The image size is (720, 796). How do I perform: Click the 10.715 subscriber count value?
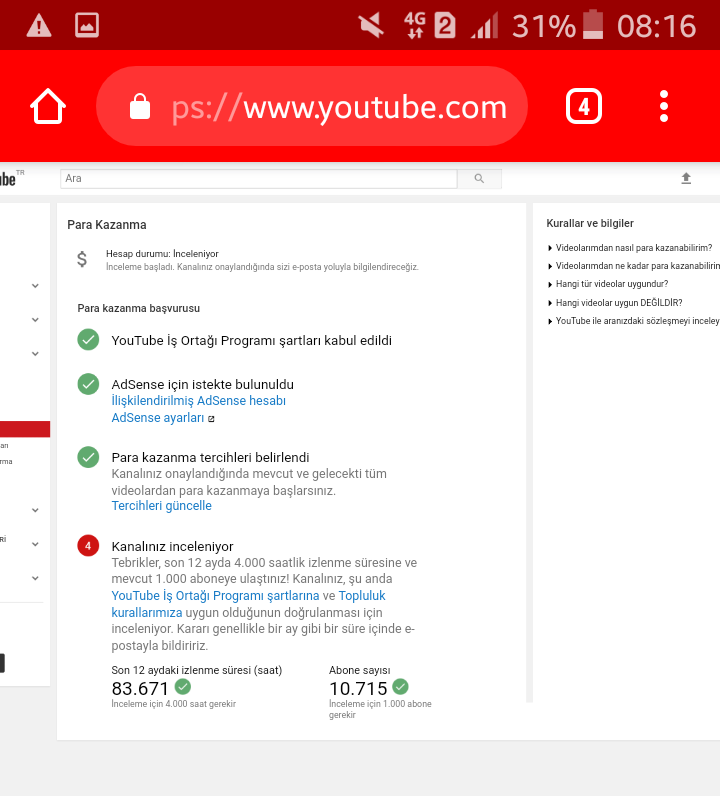click(x=358, y=688)
